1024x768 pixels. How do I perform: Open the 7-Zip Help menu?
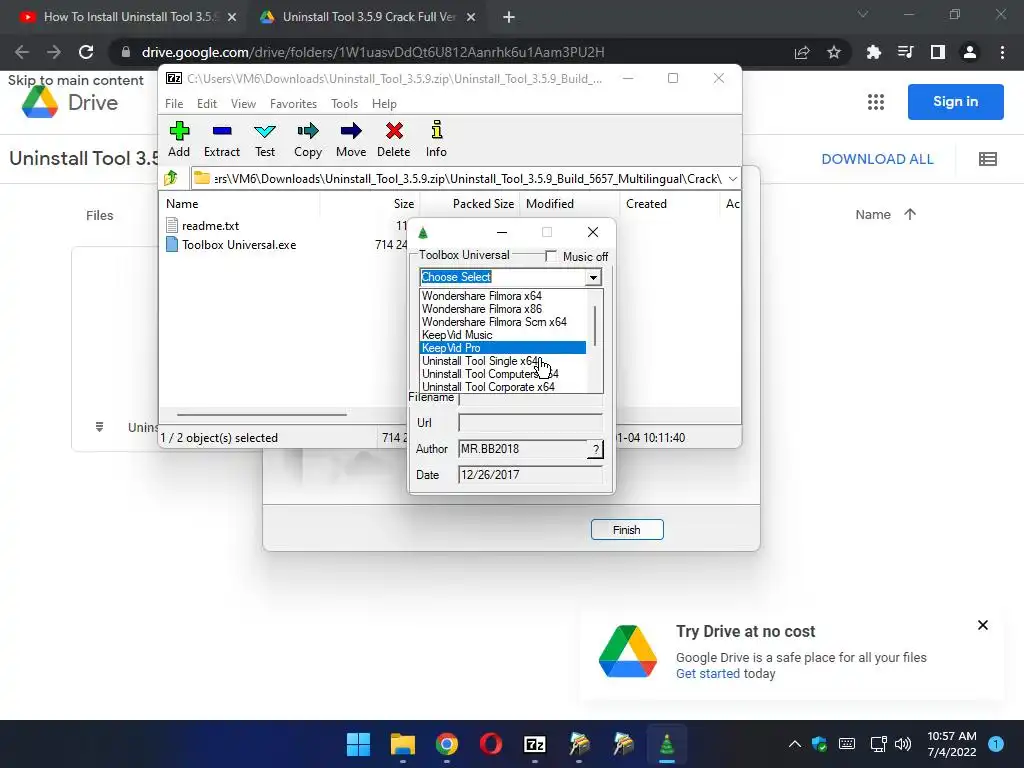click(384, 104)
